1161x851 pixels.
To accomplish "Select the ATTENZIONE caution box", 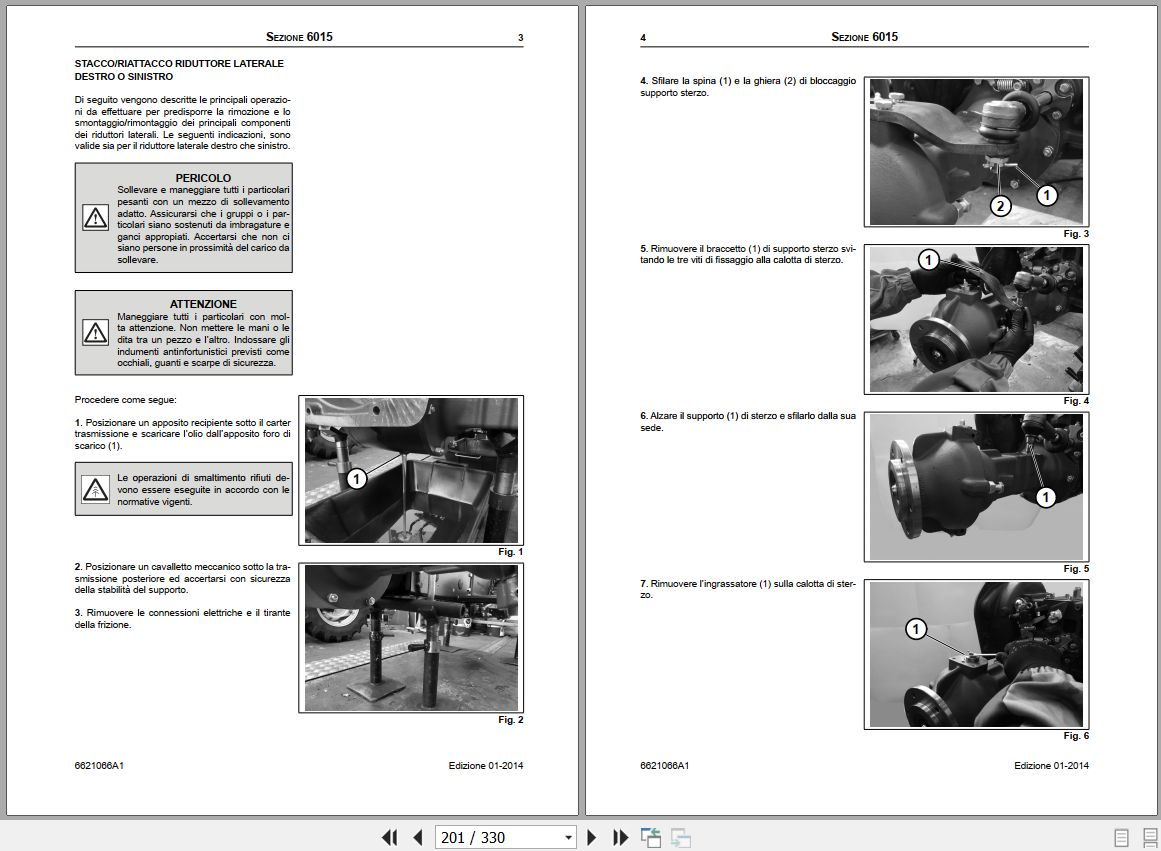I will (x=183, y=332).
